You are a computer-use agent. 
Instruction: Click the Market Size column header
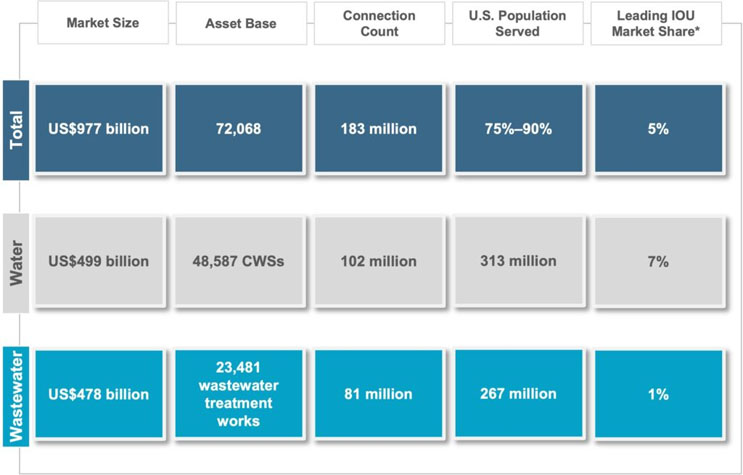tap(101, 23)
